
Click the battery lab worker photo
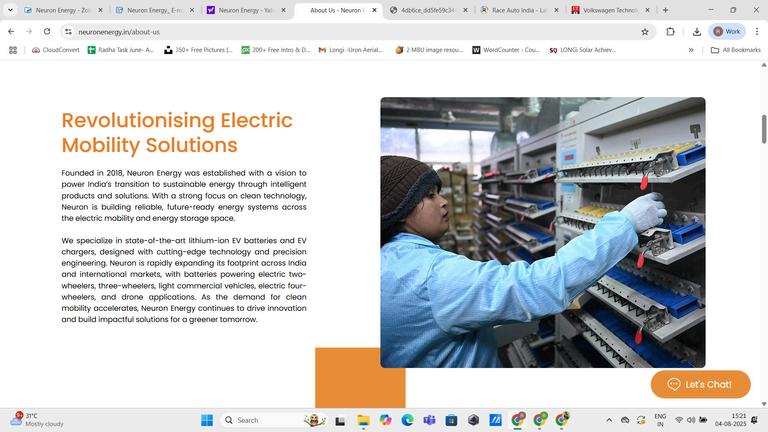click(543, 232)
